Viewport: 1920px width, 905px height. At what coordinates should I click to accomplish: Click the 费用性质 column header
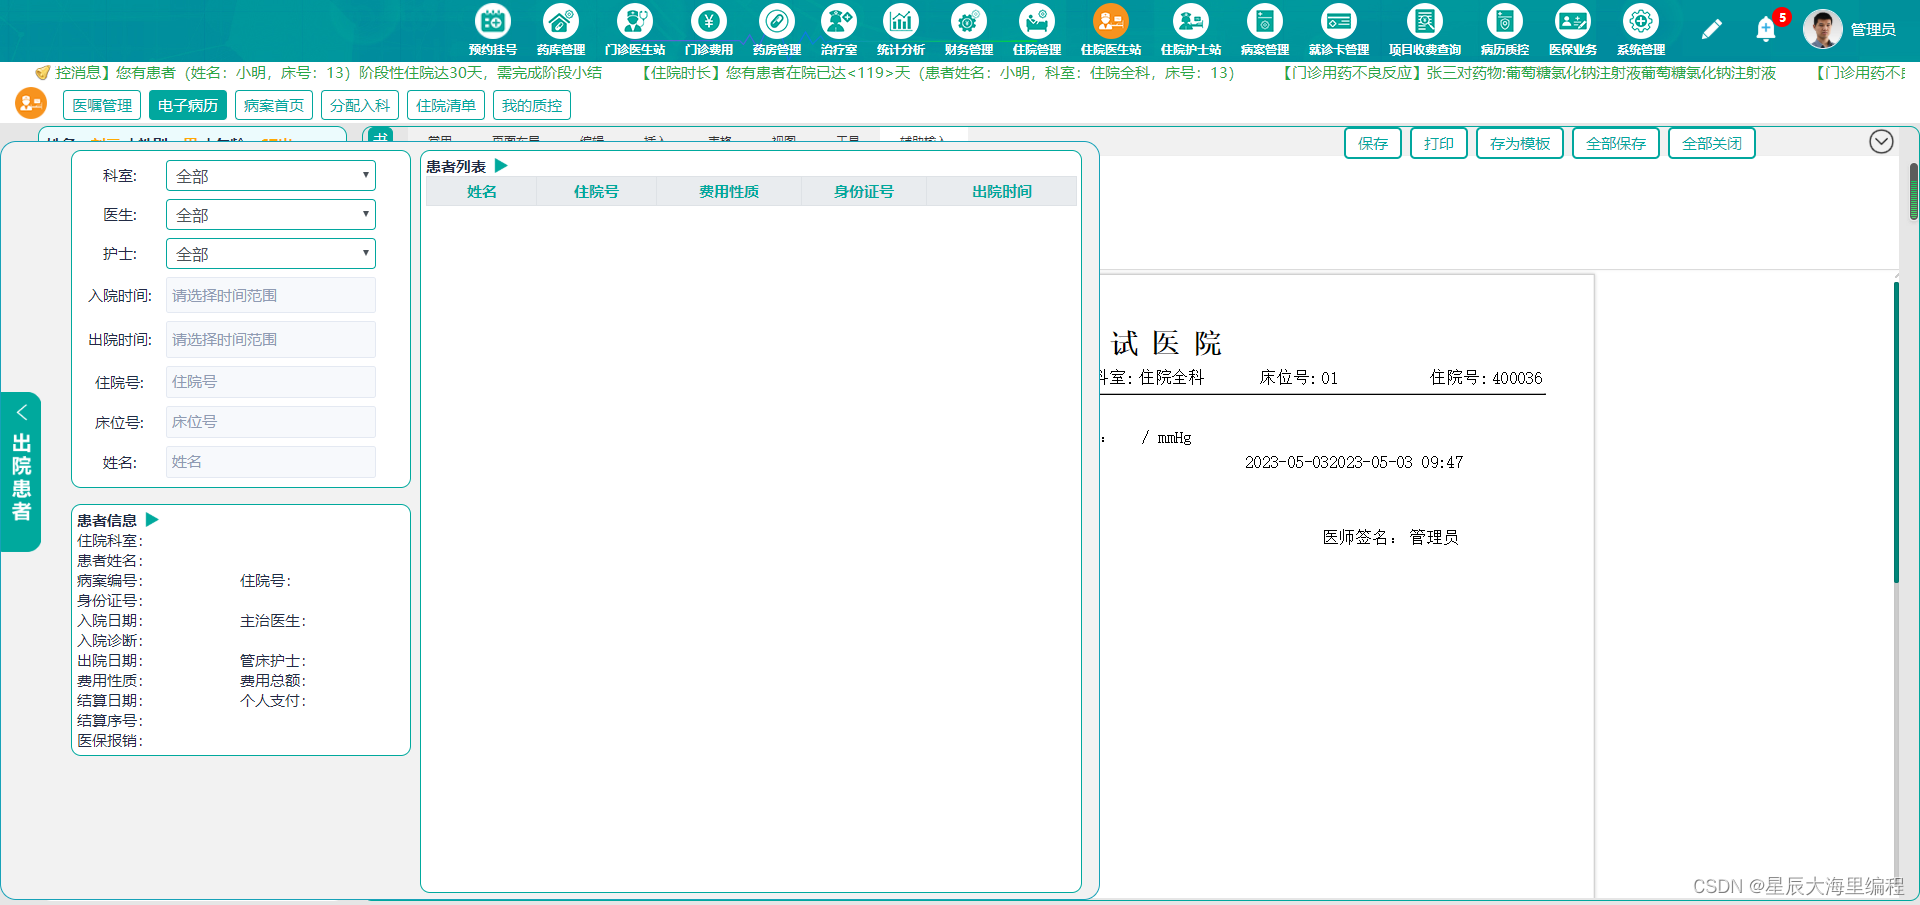click(729, 191)
